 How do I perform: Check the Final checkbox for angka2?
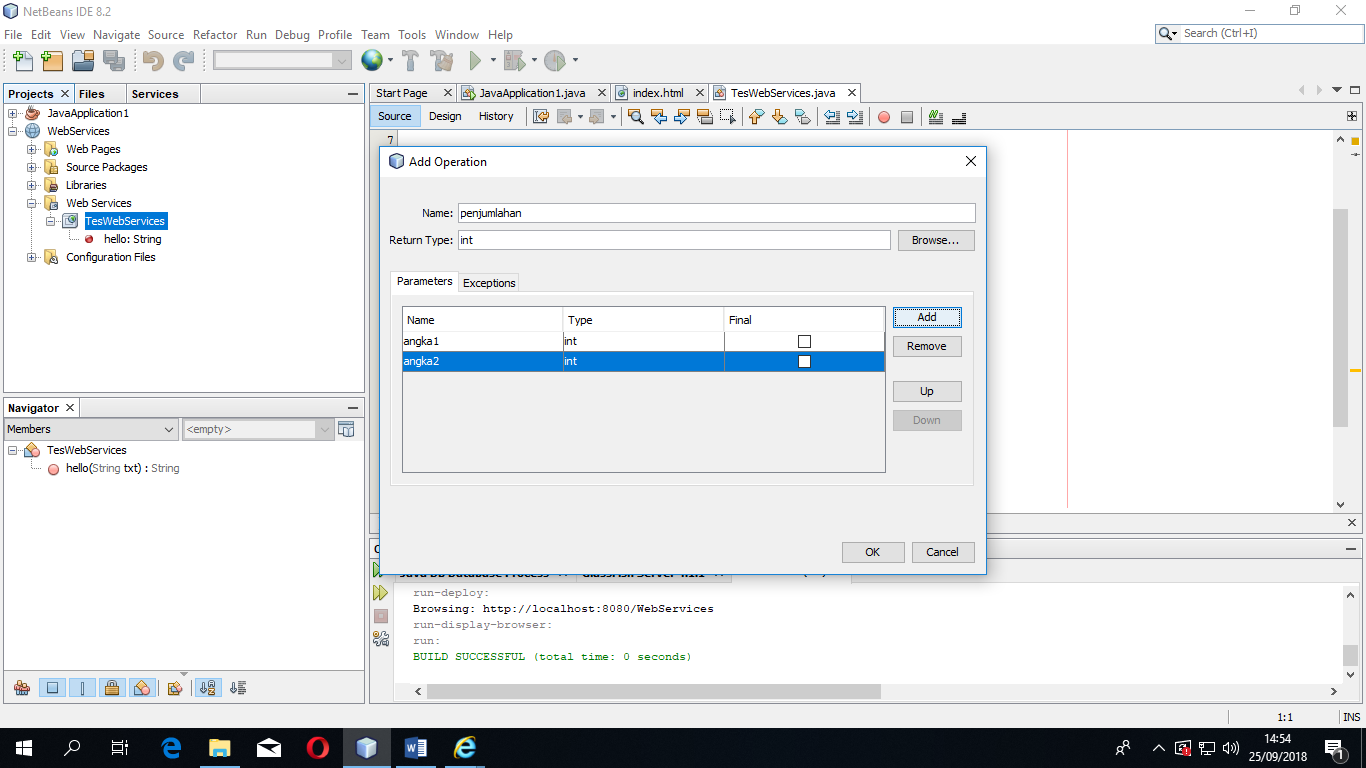click(x=804, y=362)
